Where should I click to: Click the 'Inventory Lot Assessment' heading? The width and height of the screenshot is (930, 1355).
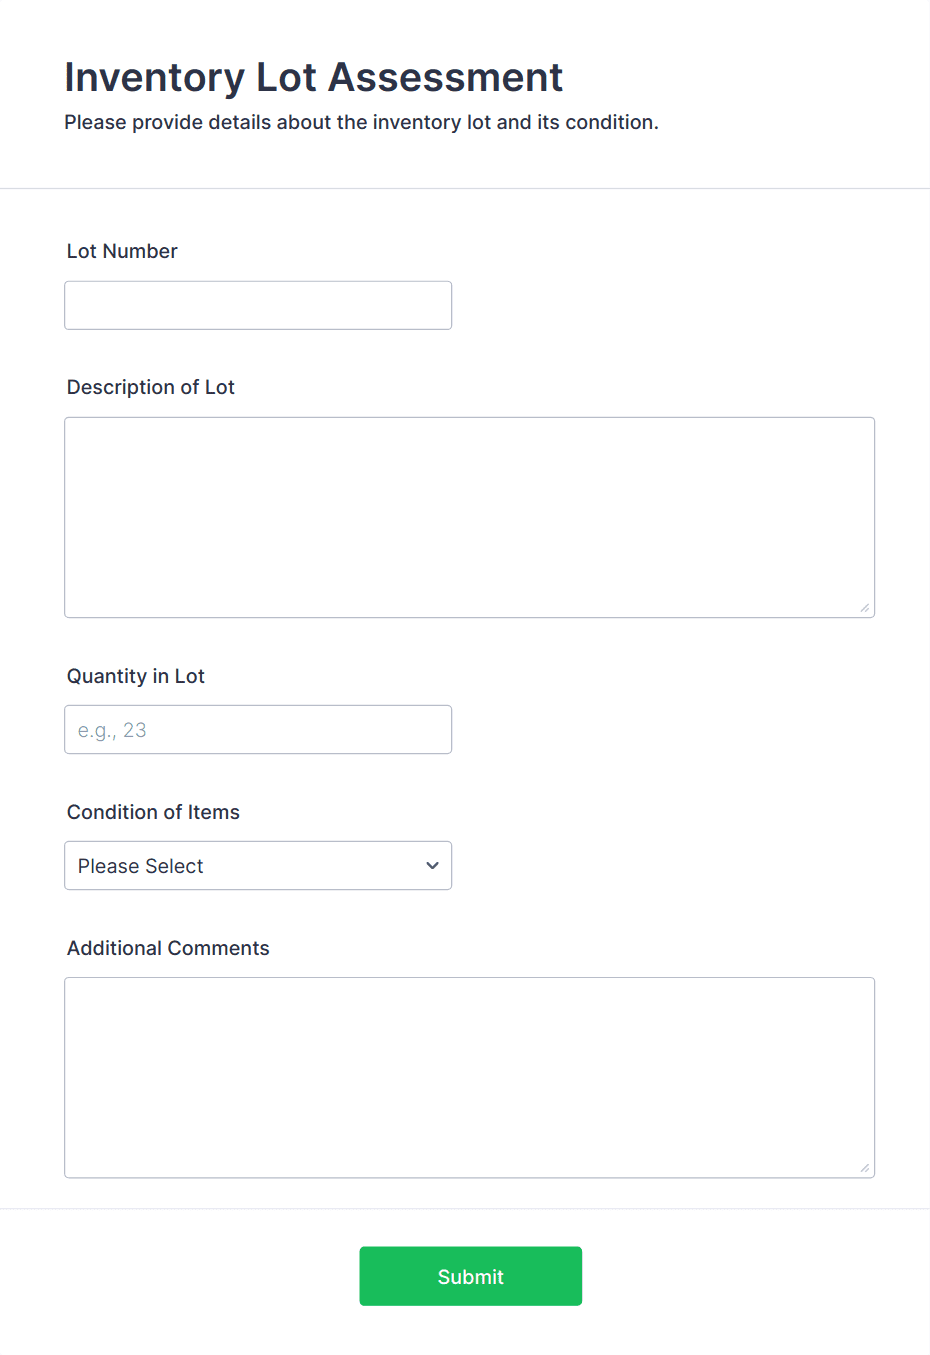(x=313, y=77)
